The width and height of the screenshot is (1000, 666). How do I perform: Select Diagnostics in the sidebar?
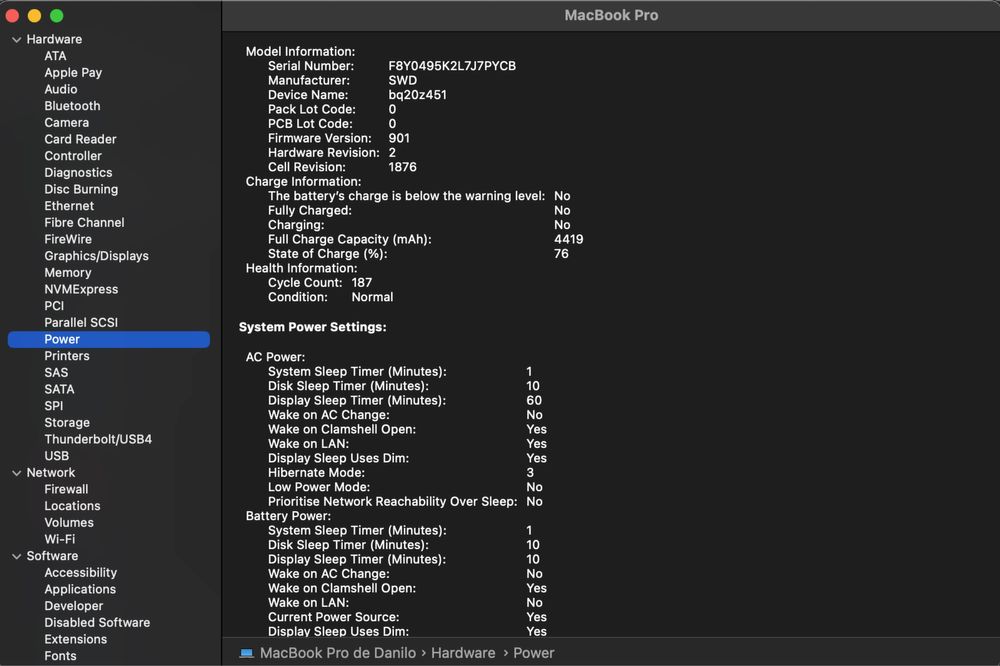78,172
